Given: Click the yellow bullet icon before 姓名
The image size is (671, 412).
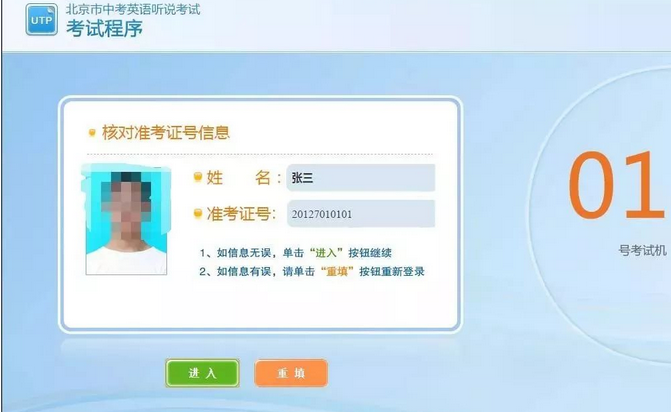Looking at the screenshot, I should [x=198, y=177].
